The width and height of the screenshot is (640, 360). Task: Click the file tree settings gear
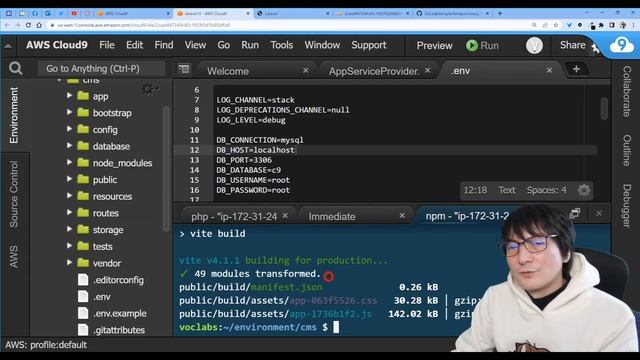click(149, 89)
